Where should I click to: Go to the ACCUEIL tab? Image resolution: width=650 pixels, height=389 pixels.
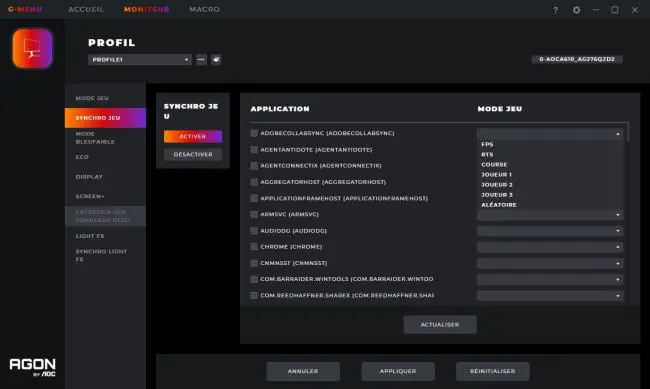click(86, 9)
